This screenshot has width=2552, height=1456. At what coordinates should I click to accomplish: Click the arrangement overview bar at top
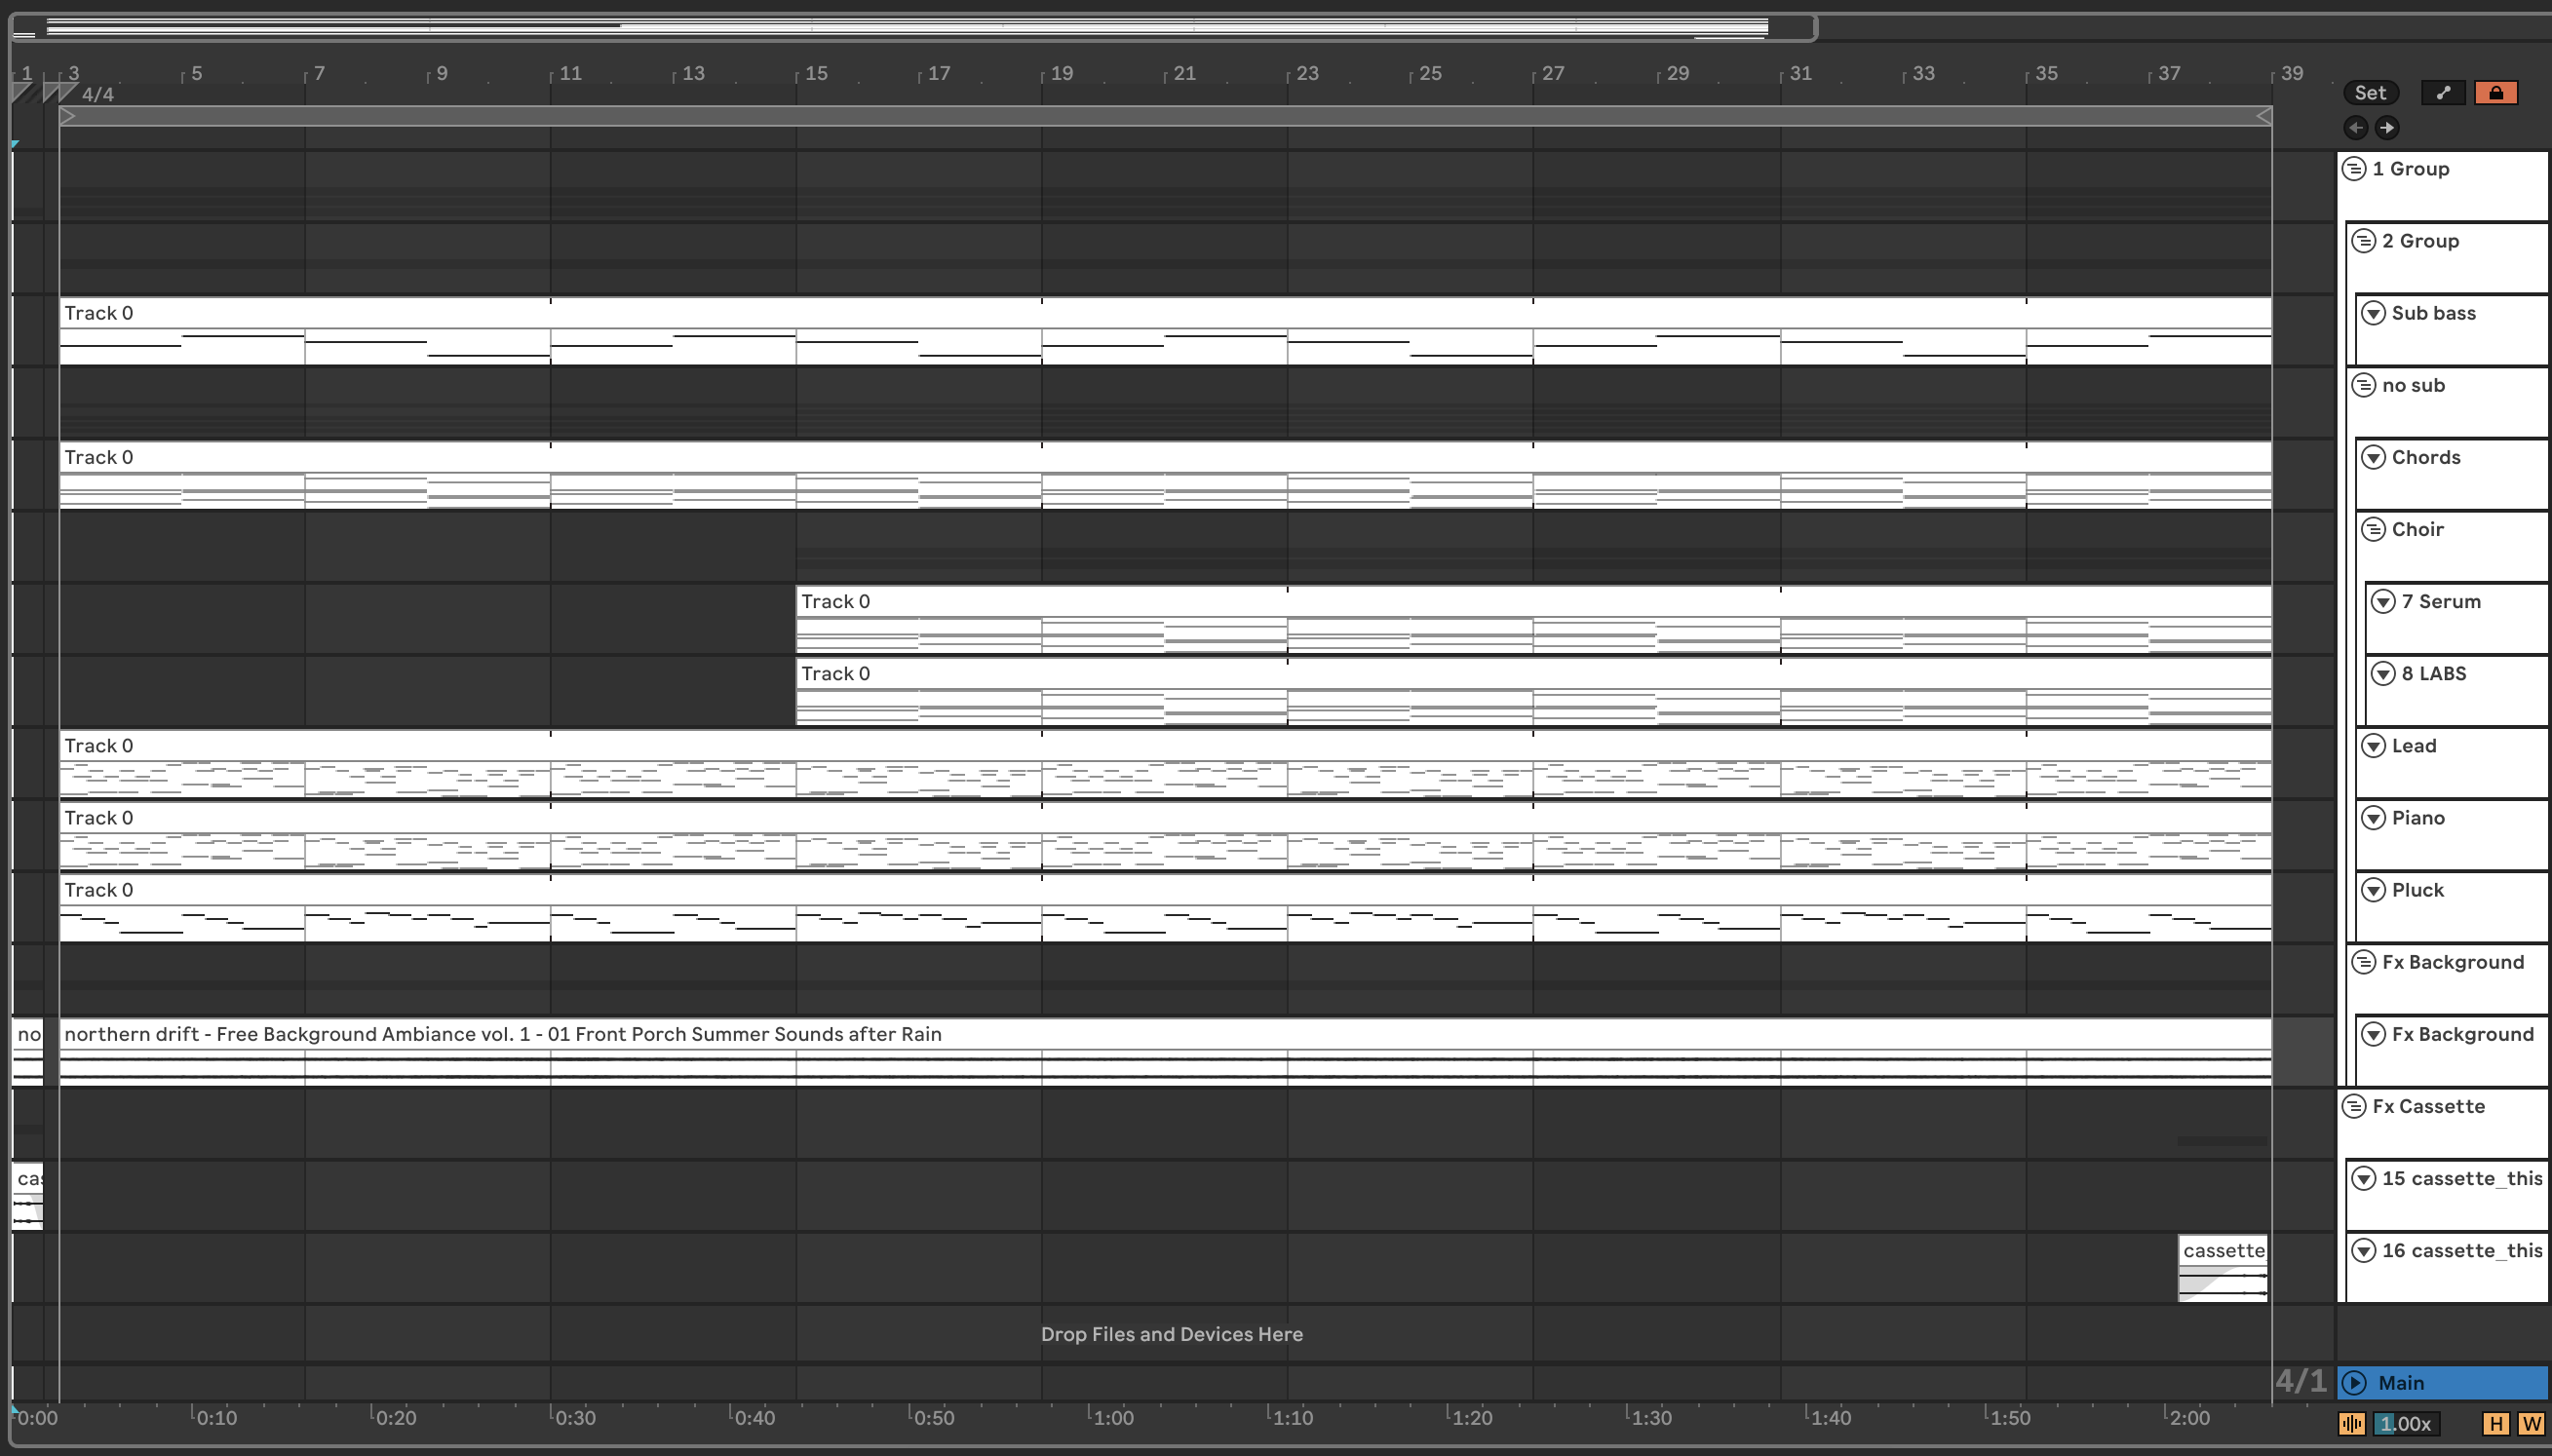pyautogui.click(x=913, y=27)
